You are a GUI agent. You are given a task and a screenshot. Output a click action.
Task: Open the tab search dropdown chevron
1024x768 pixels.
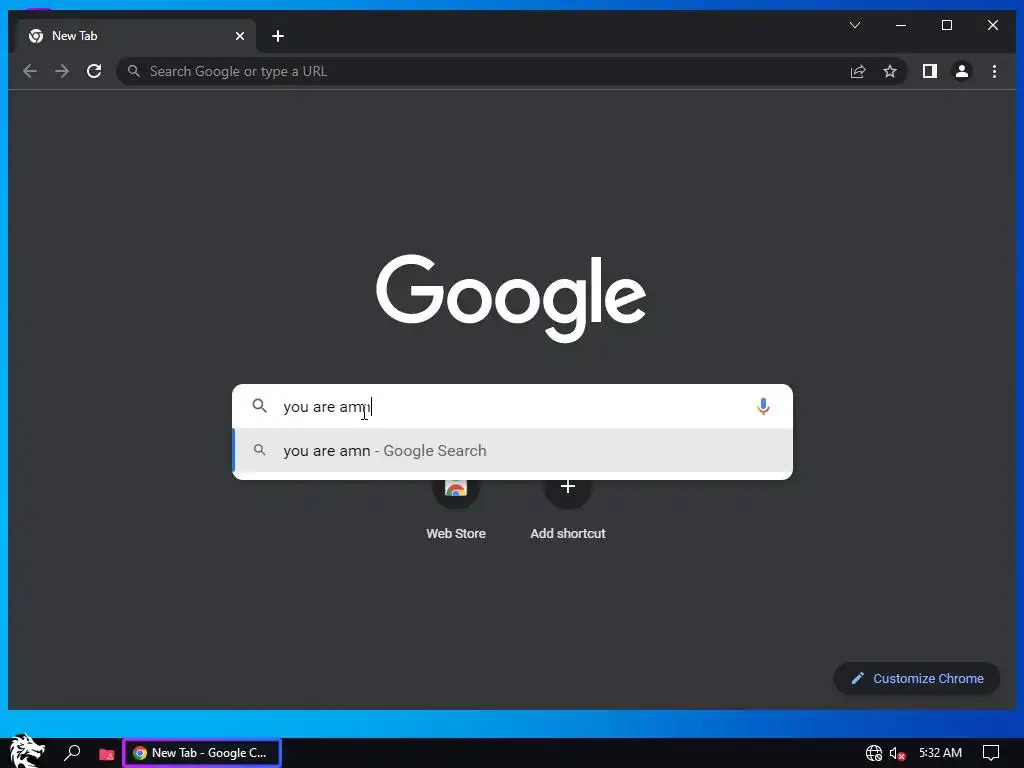(x=855, y=25)
